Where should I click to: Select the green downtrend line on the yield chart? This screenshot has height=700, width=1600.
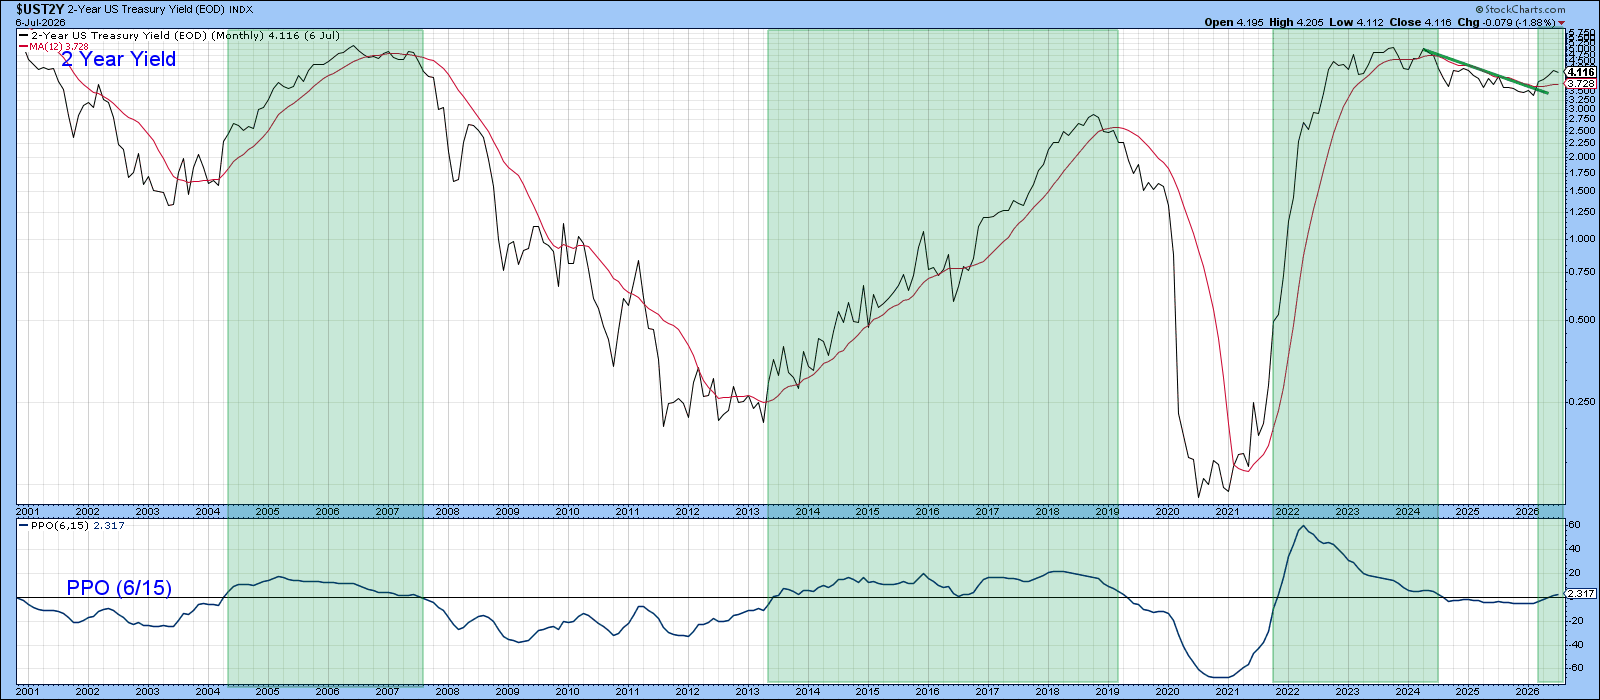pos(1485,71)
